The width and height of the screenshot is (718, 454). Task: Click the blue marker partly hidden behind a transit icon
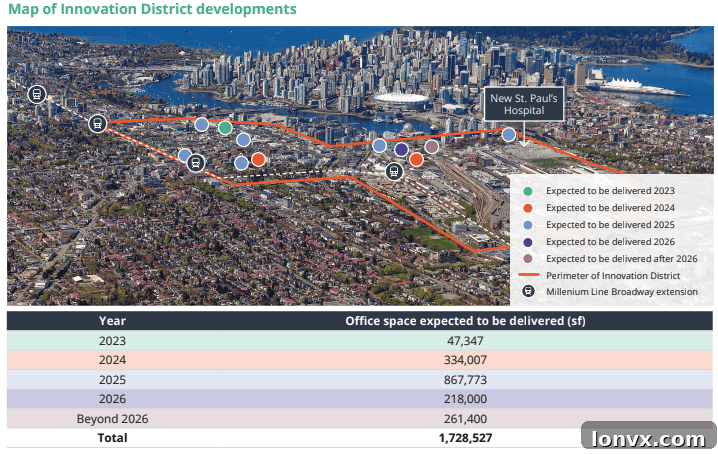185,155
